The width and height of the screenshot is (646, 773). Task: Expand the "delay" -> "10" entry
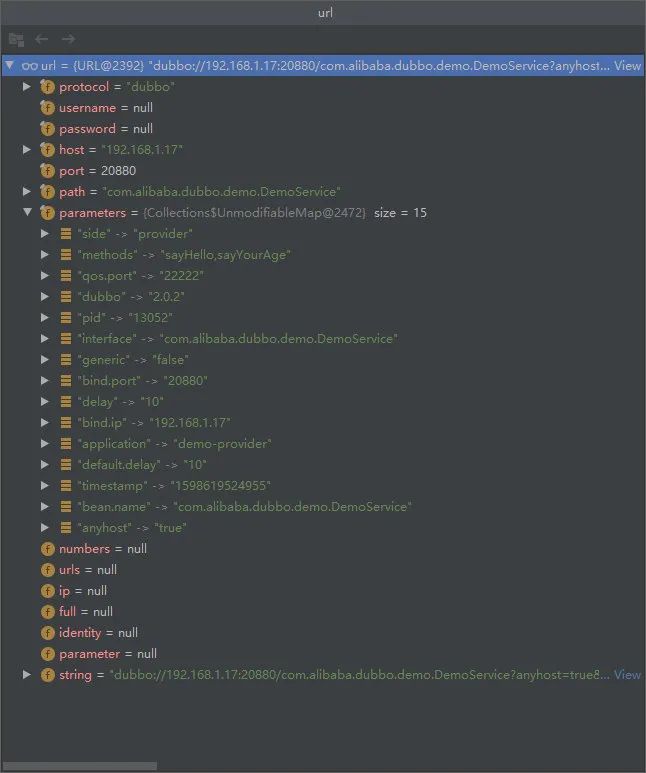pos(45,402)
